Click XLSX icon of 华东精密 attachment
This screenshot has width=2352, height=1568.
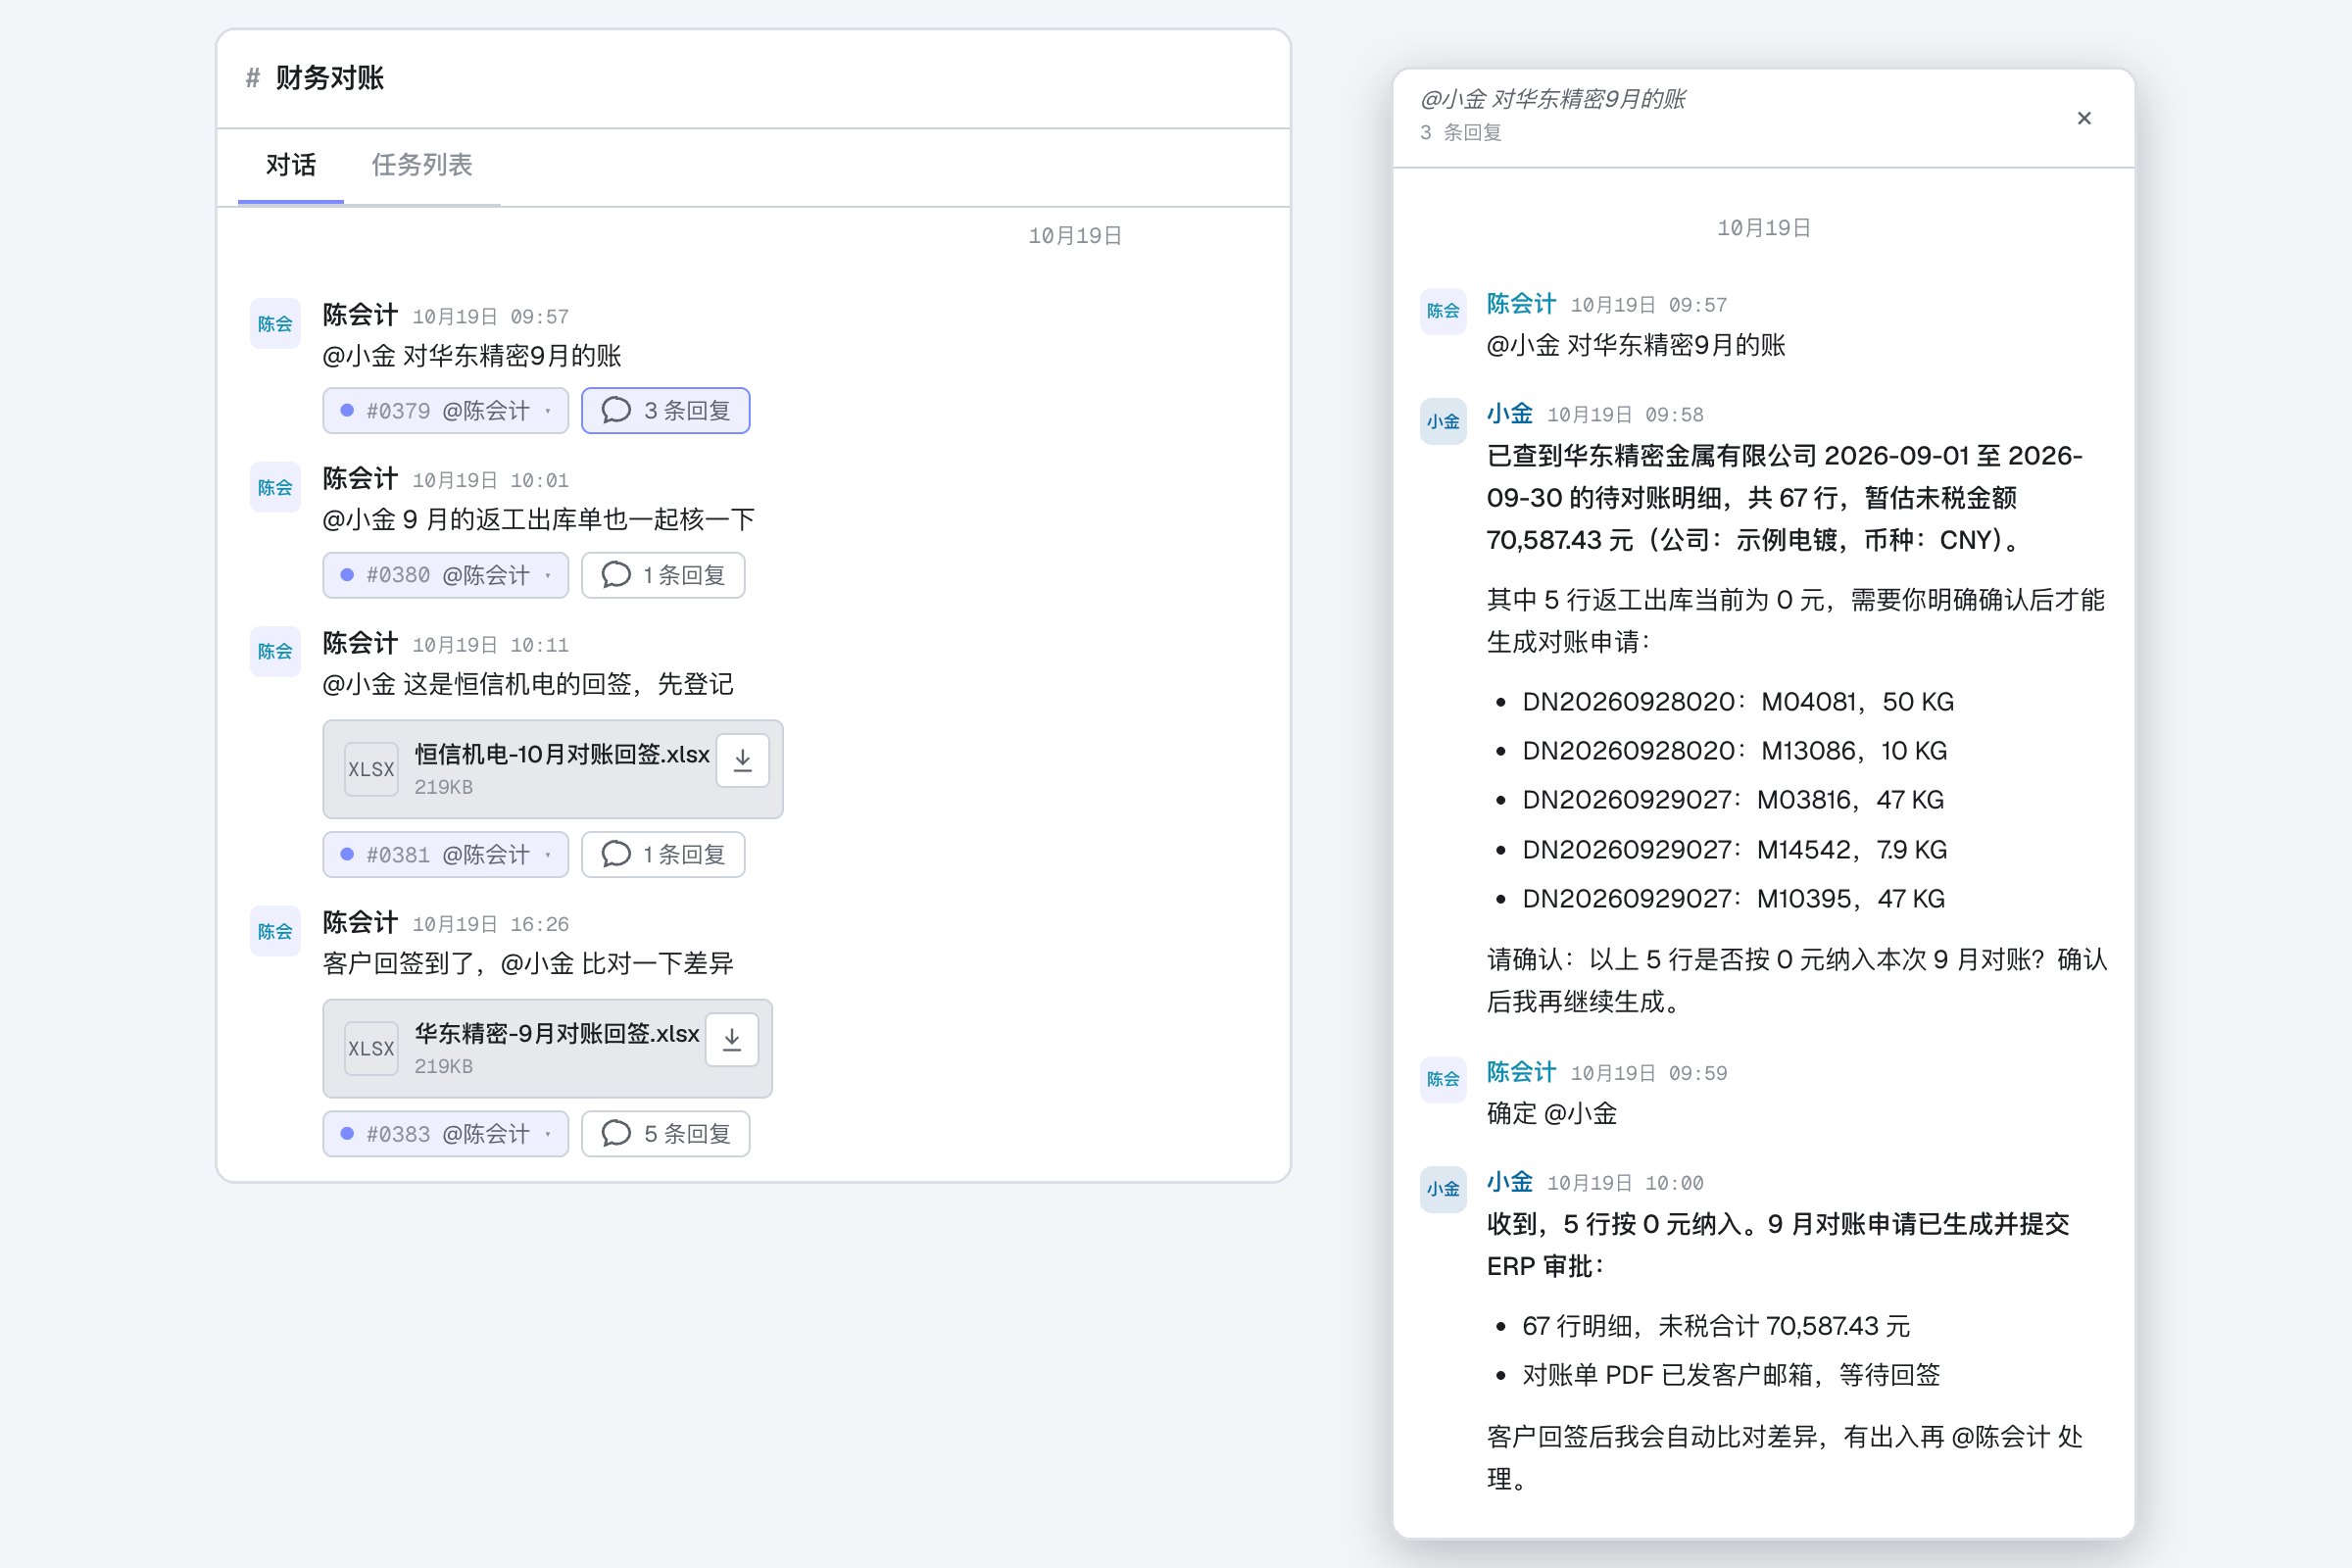(x=371, y=1048)
